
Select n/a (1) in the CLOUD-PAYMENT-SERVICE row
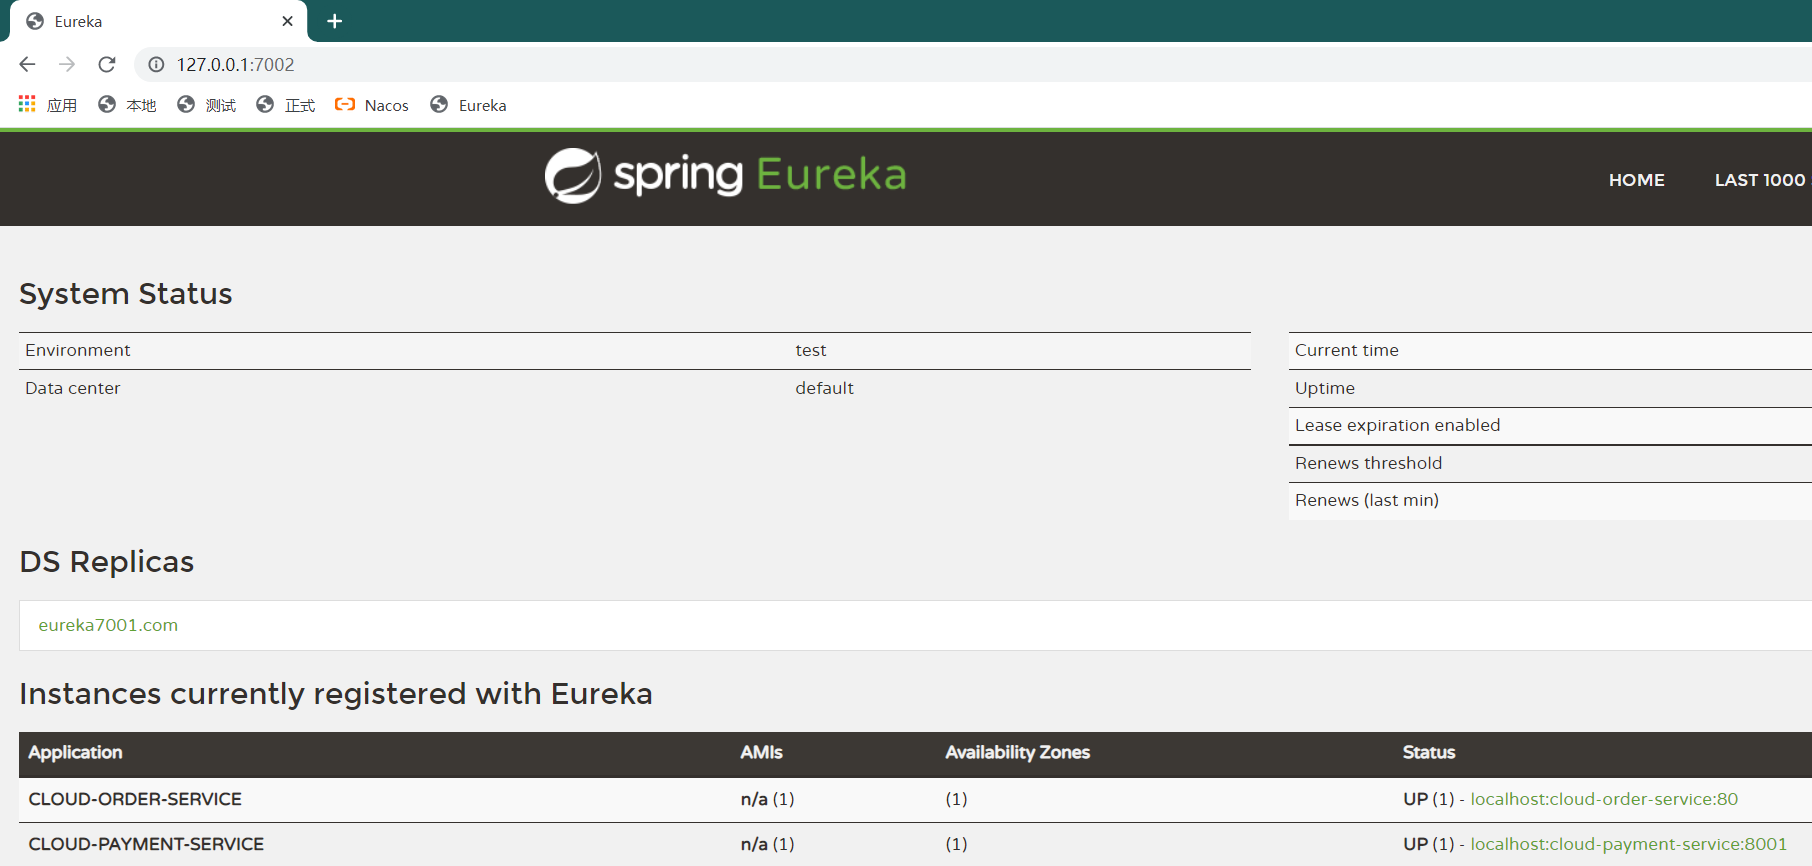point(767,844)
